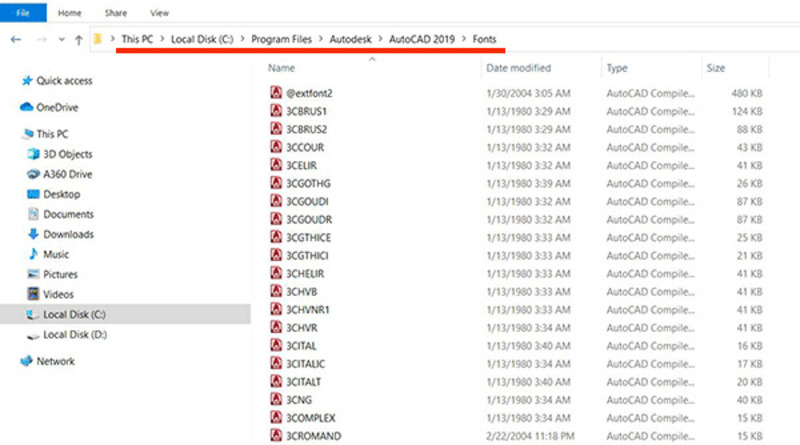Viewport: 800px width, 445px height.
Task: Expand chevron after Autodesk breadcrumb
Action: tap(380, 39)
